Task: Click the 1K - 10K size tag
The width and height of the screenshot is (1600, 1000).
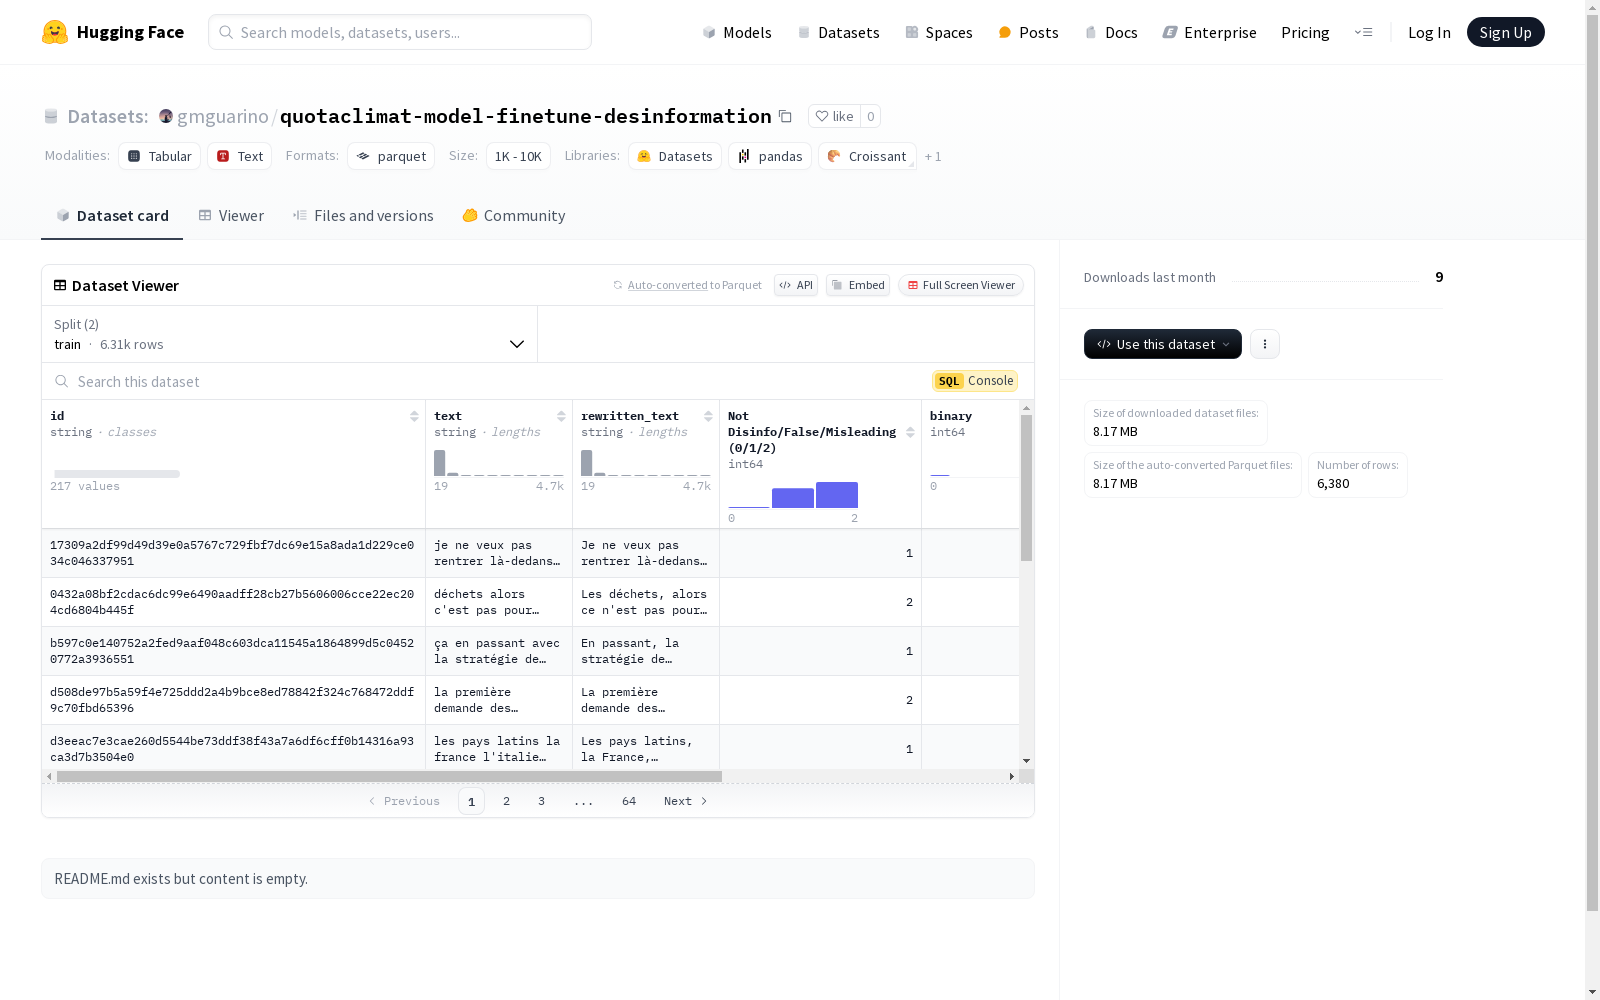Action: click(x=518, y=156)
